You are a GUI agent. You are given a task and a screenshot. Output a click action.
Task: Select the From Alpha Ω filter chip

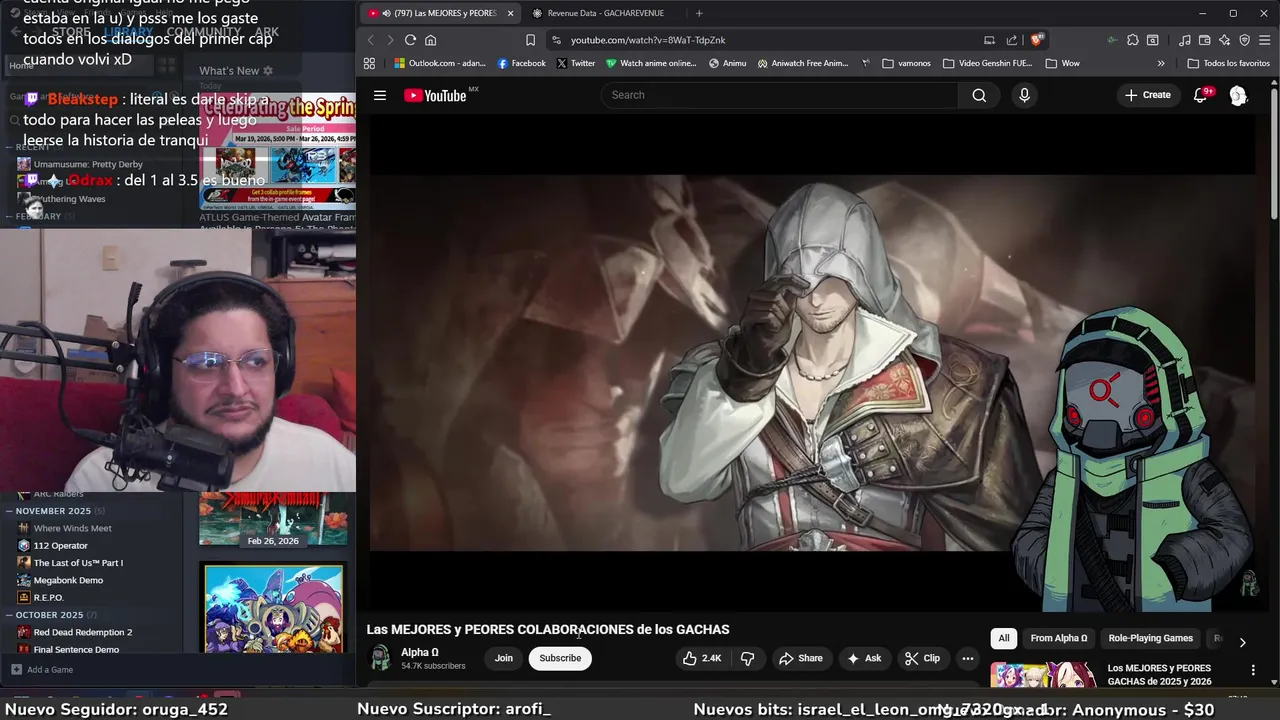click(1059, 638)
